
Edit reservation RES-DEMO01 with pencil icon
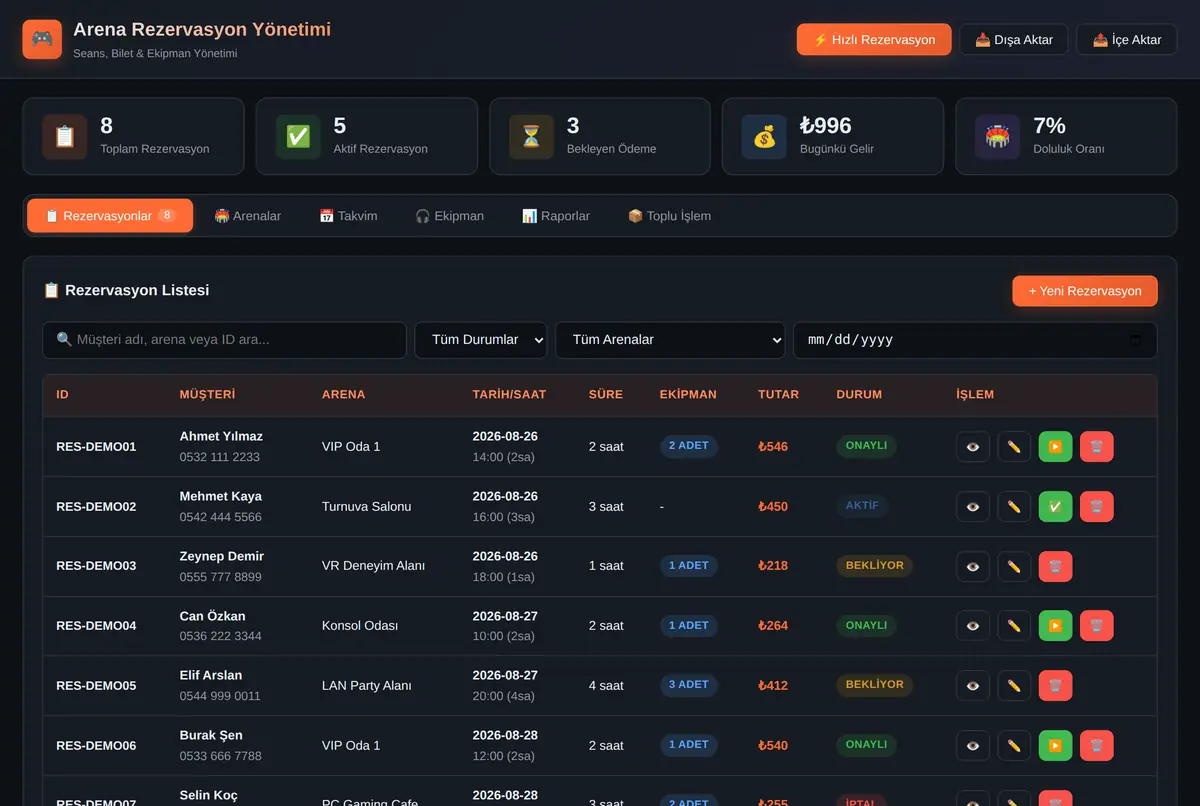click(x=1014, y=446)
